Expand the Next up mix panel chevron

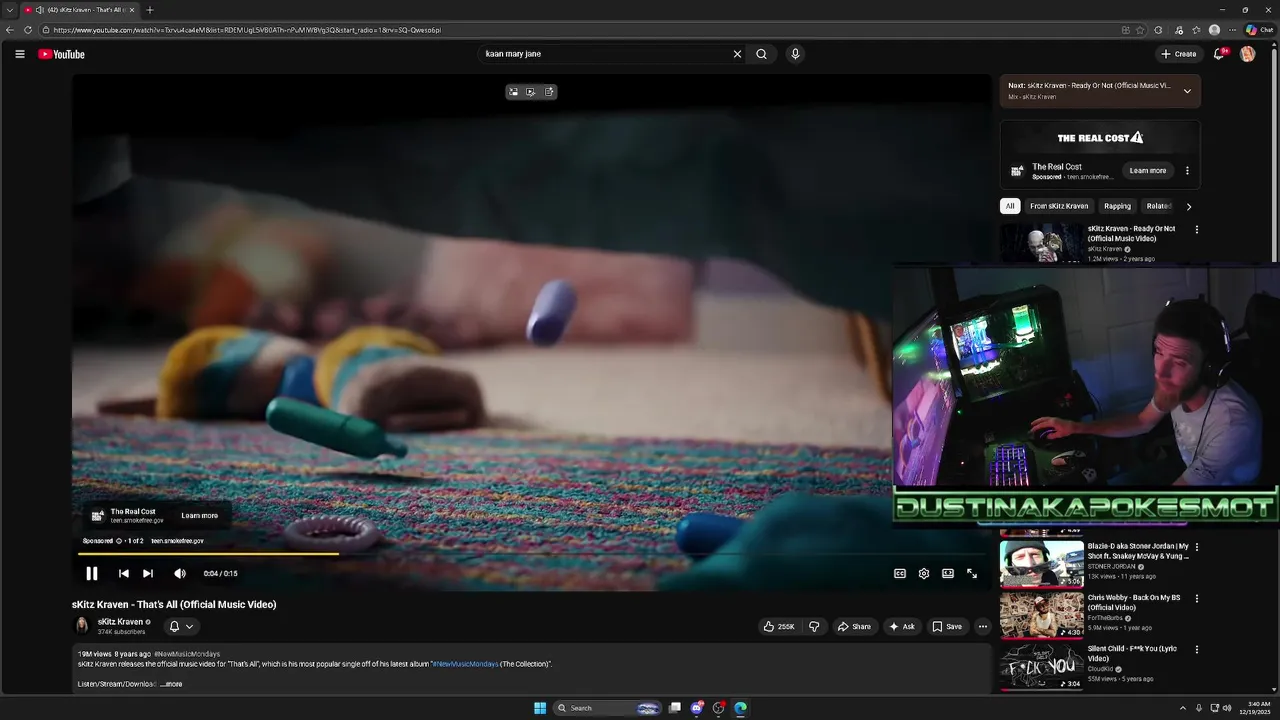[x=1187, y=91]
